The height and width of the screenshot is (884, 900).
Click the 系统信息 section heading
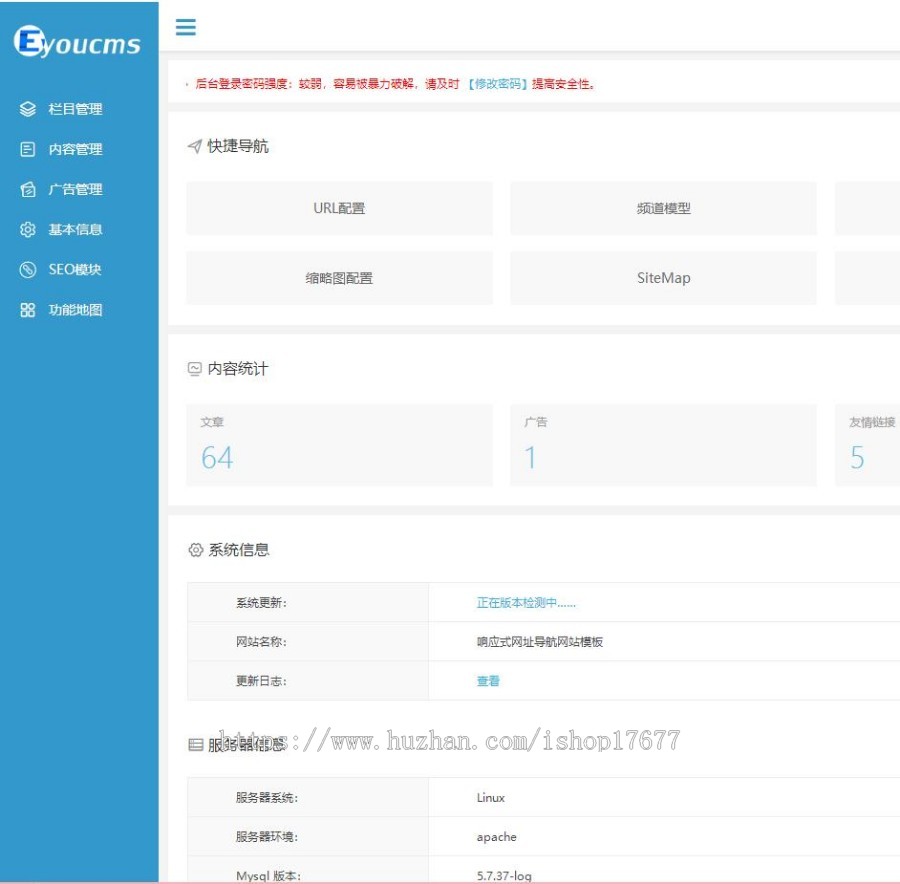point(238,550)
